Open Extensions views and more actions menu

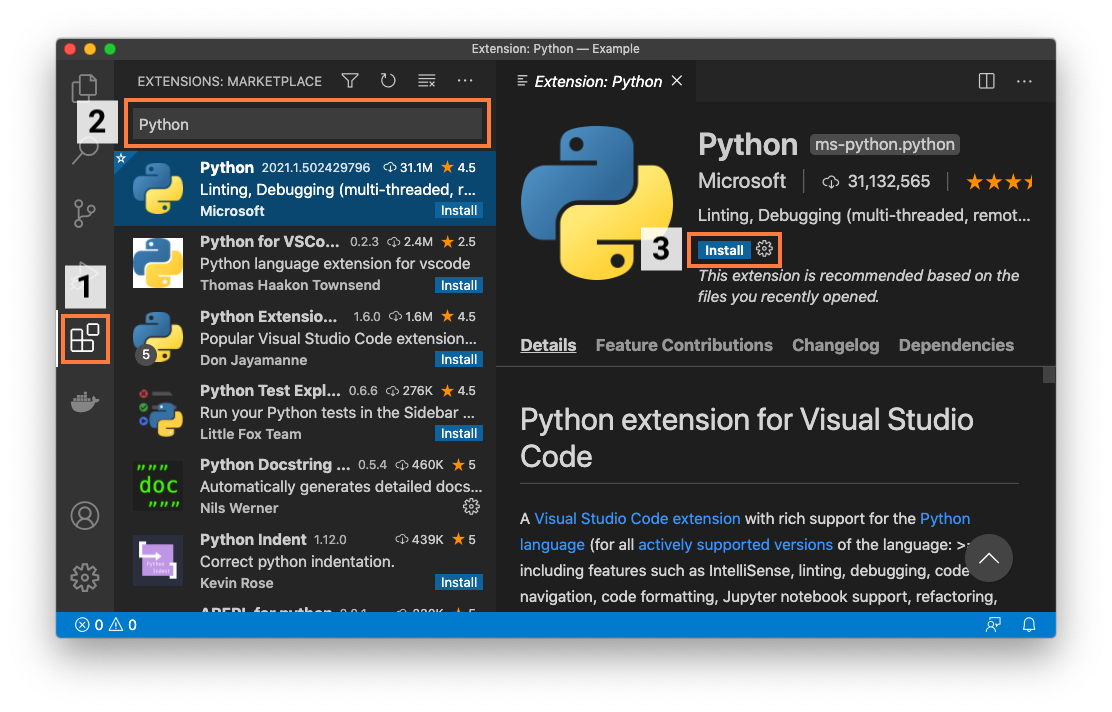pyautogui.click(x=465, y=81)
